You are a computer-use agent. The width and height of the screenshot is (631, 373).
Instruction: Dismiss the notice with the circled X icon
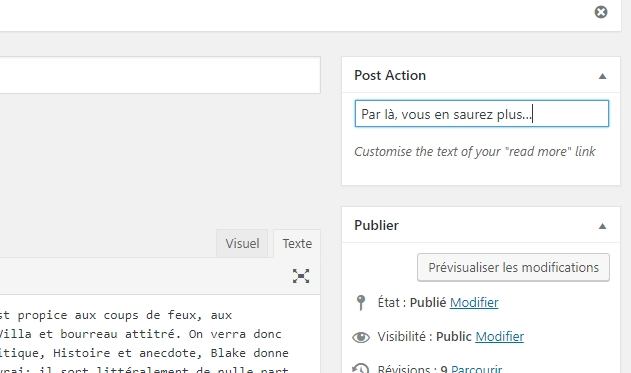(x=601, y=12)
